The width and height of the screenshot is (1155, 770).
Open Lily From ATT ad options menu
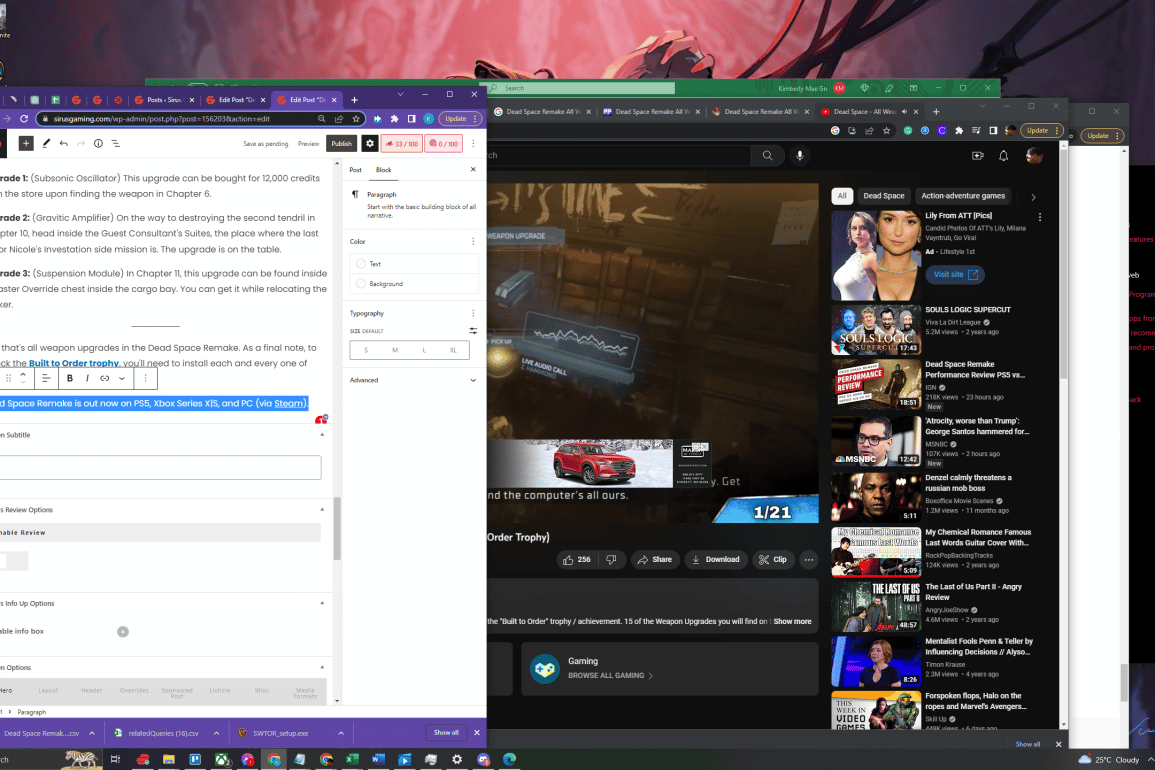pyautogui.click(x=1039, y=217)
